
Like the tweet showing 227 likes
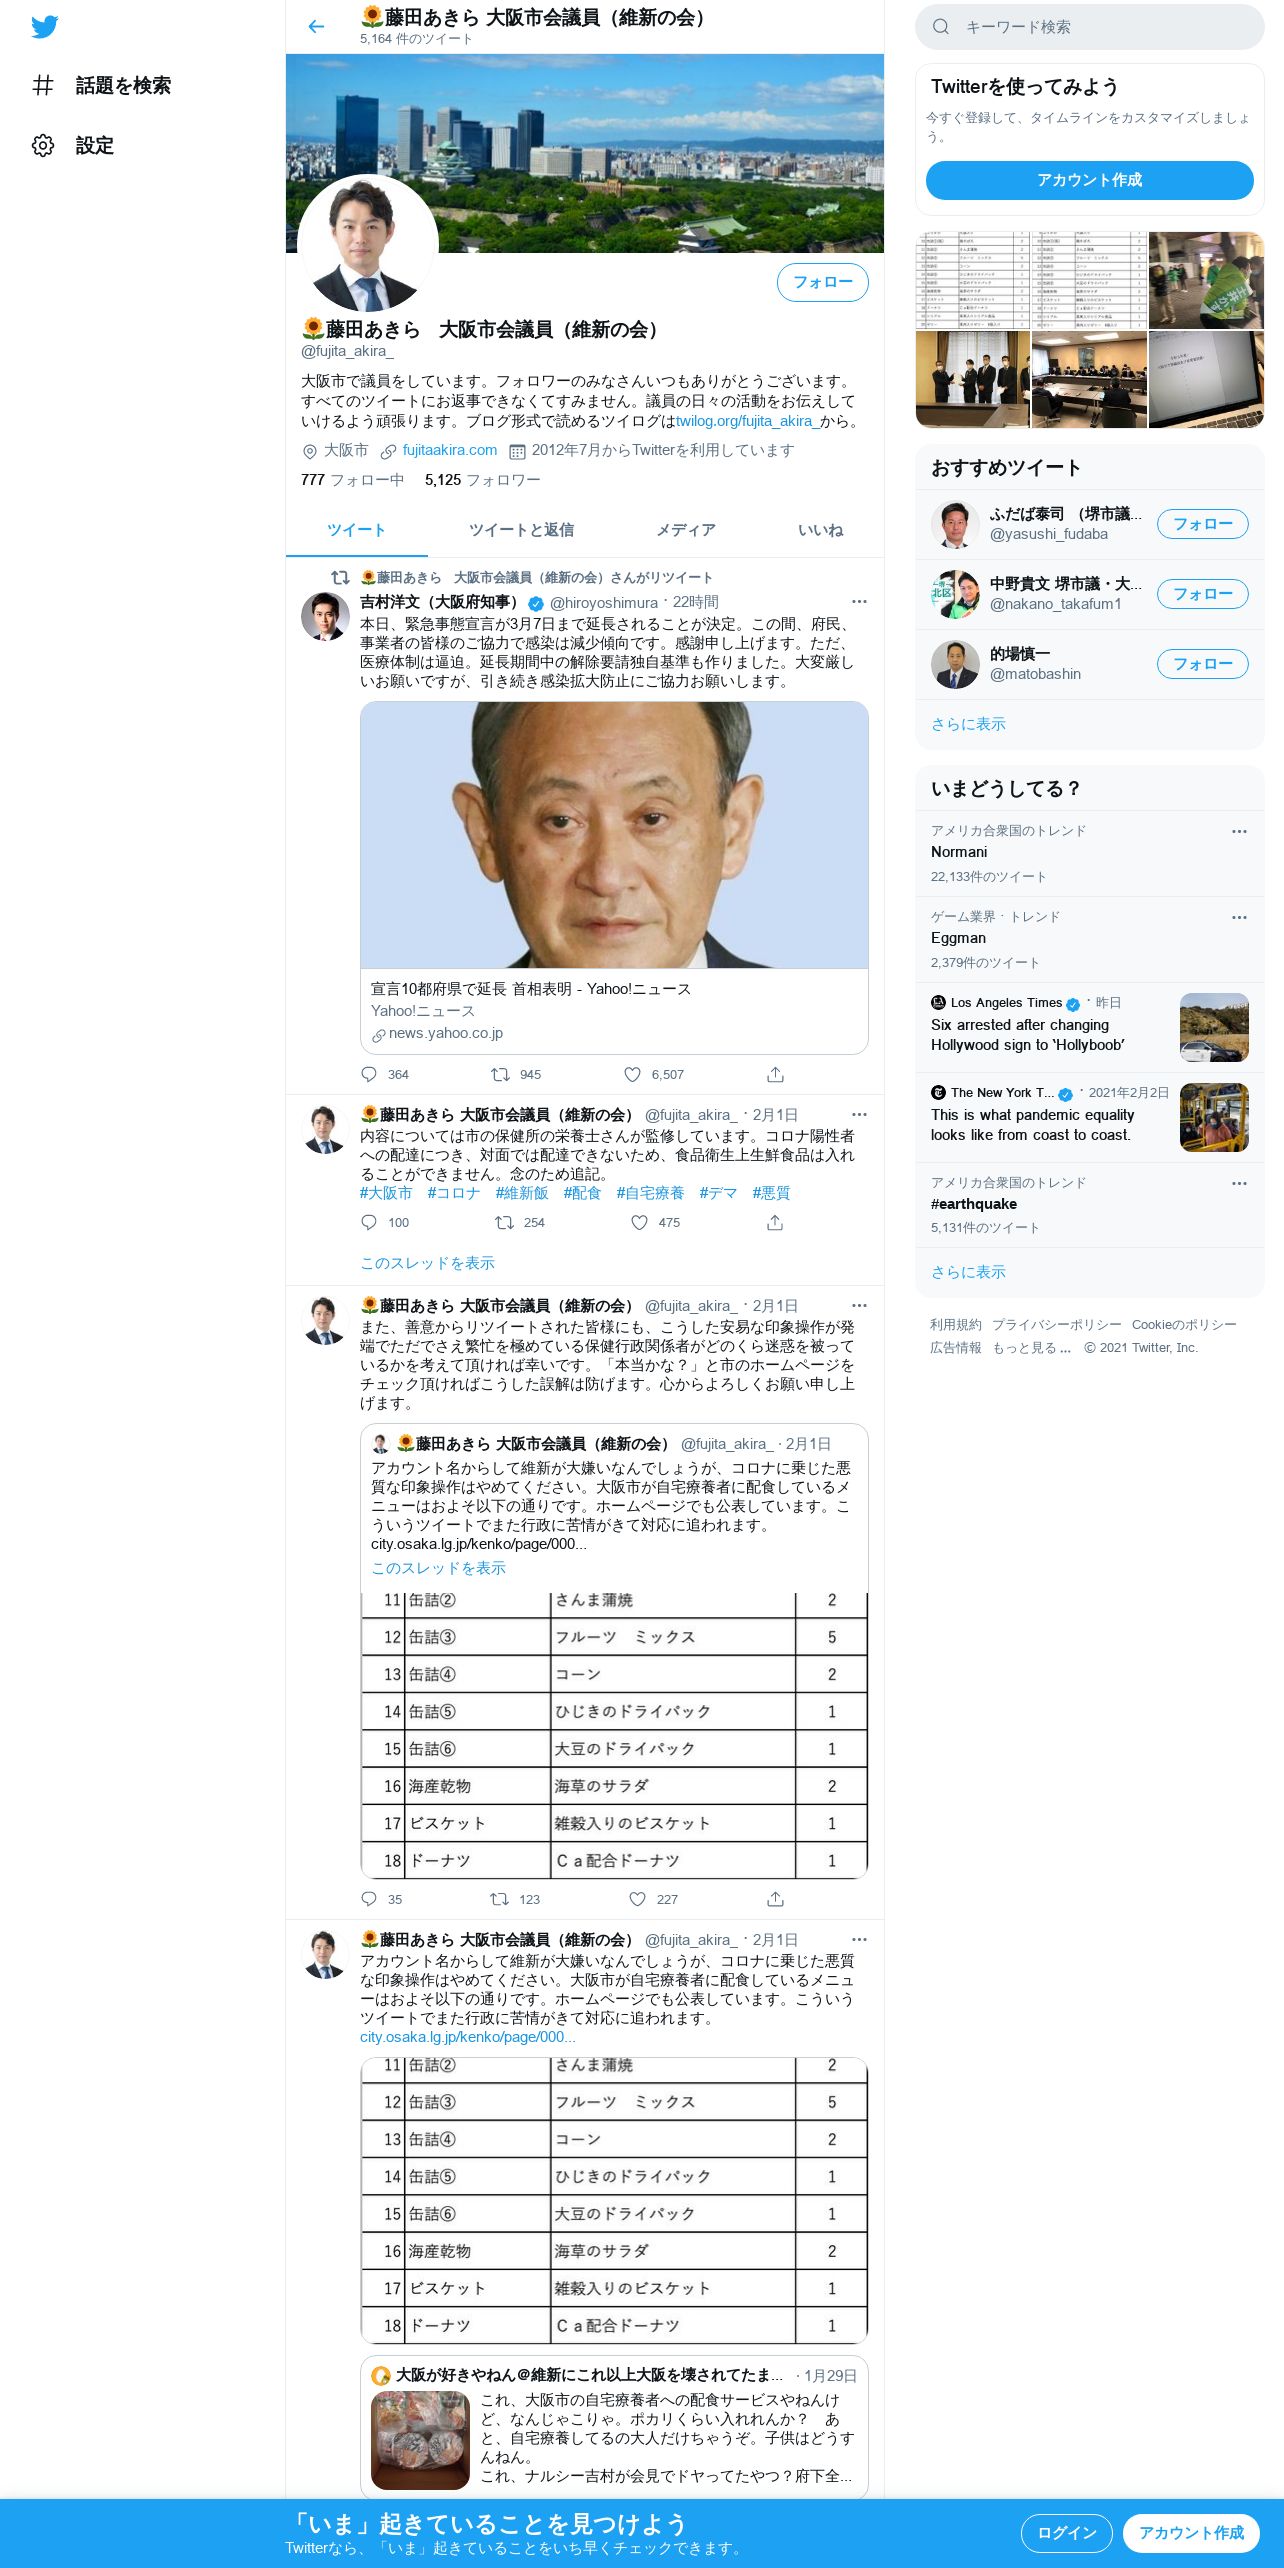coord(637,1899)
